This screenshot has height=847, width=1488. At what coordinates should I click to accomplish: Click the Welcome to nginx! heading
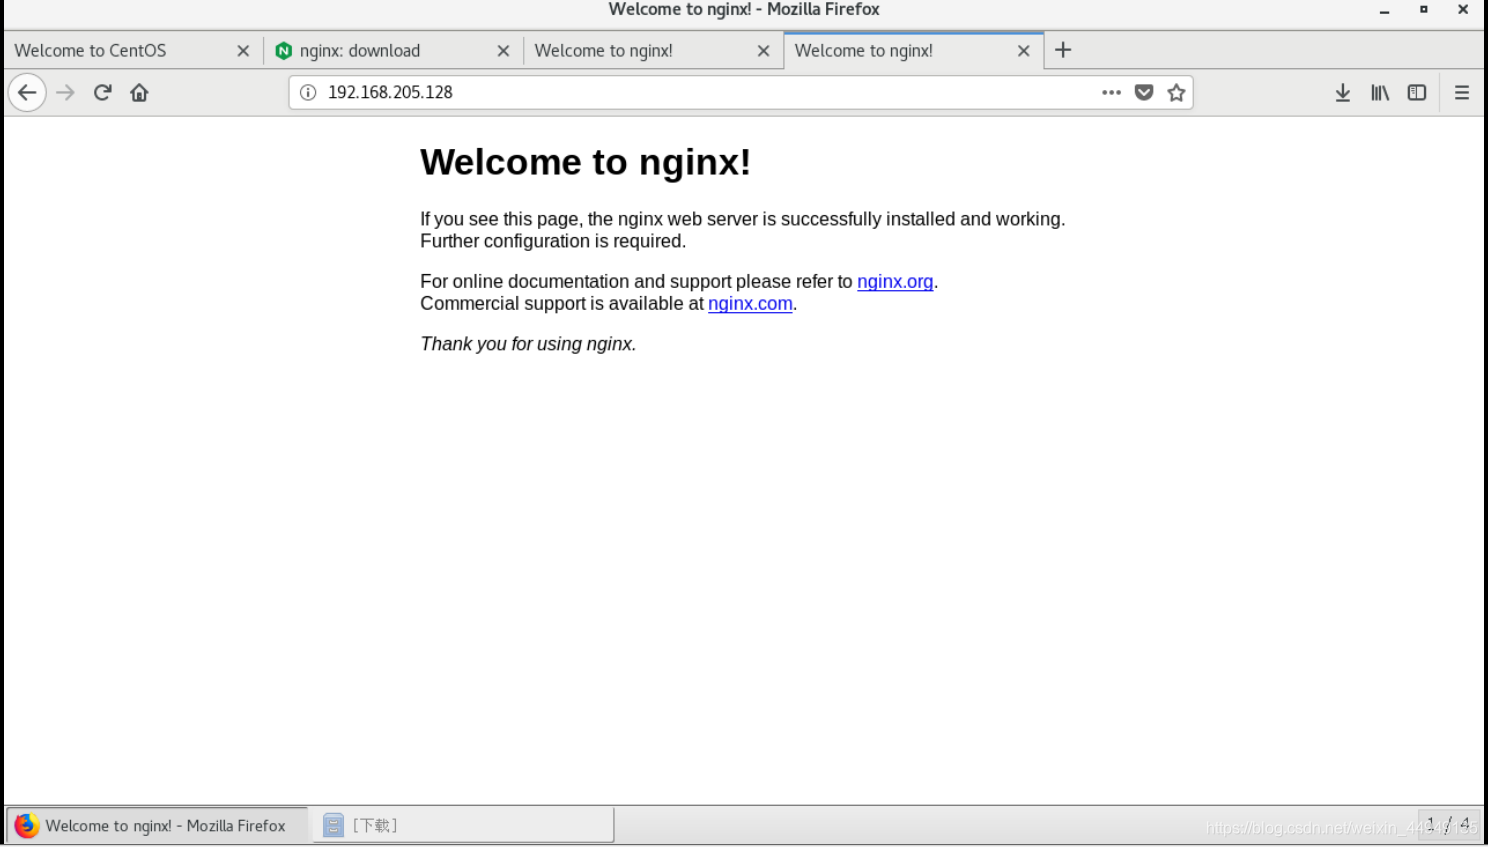585,163
